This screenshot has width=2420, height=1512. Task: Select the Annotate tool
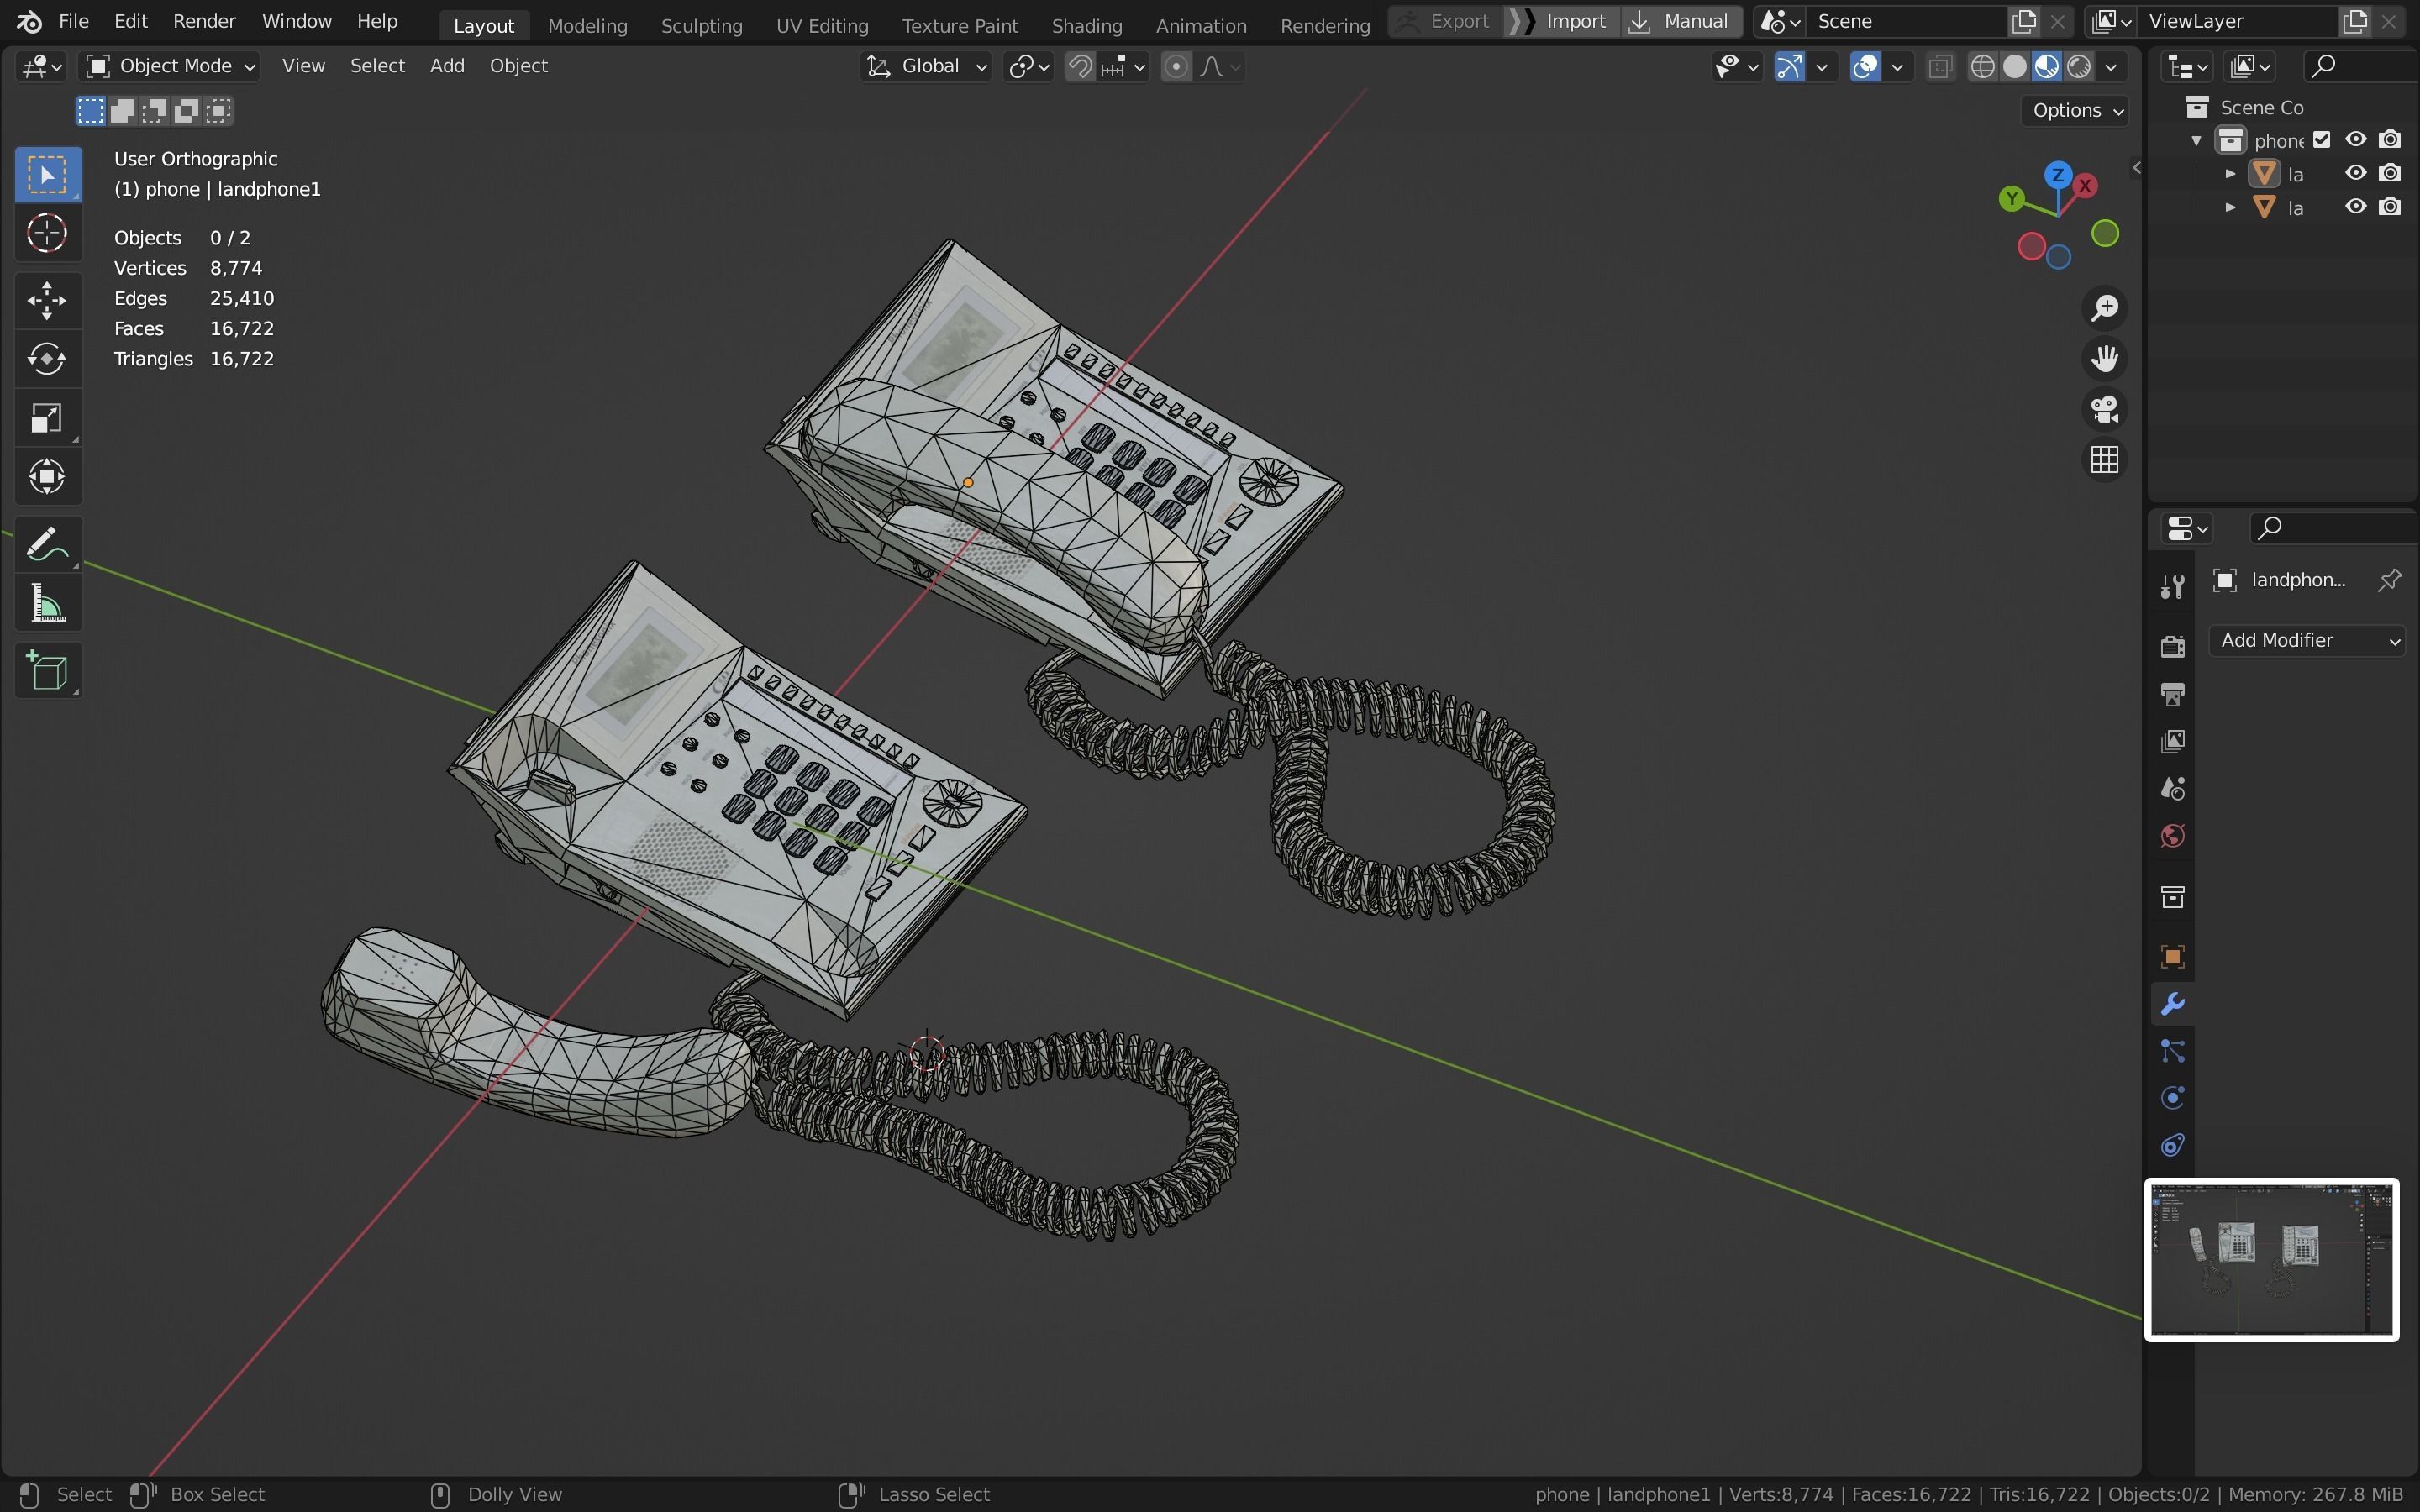[47, 545]
